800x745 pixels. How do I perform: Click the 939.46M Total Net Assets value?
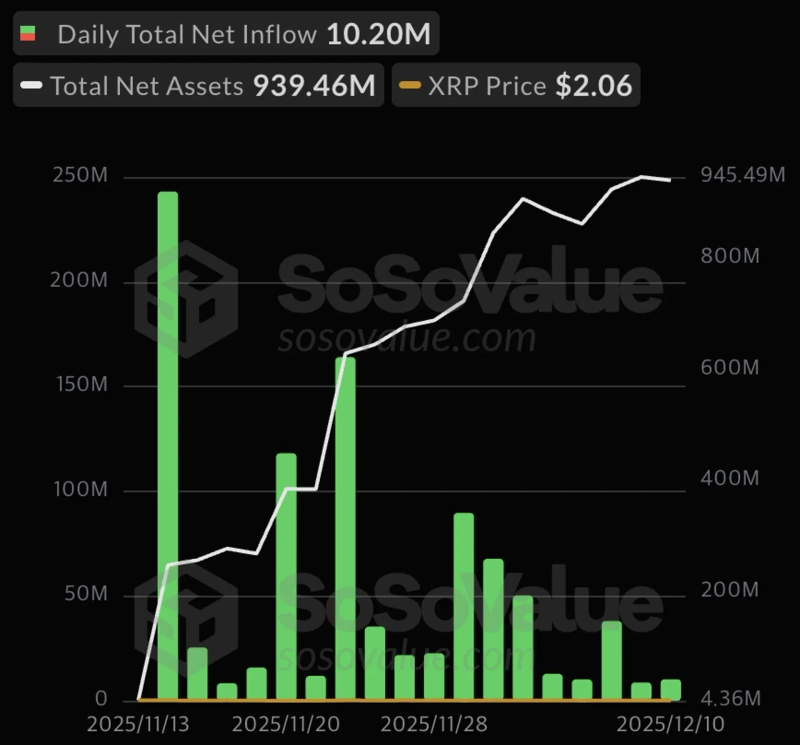tap(314, 86)
